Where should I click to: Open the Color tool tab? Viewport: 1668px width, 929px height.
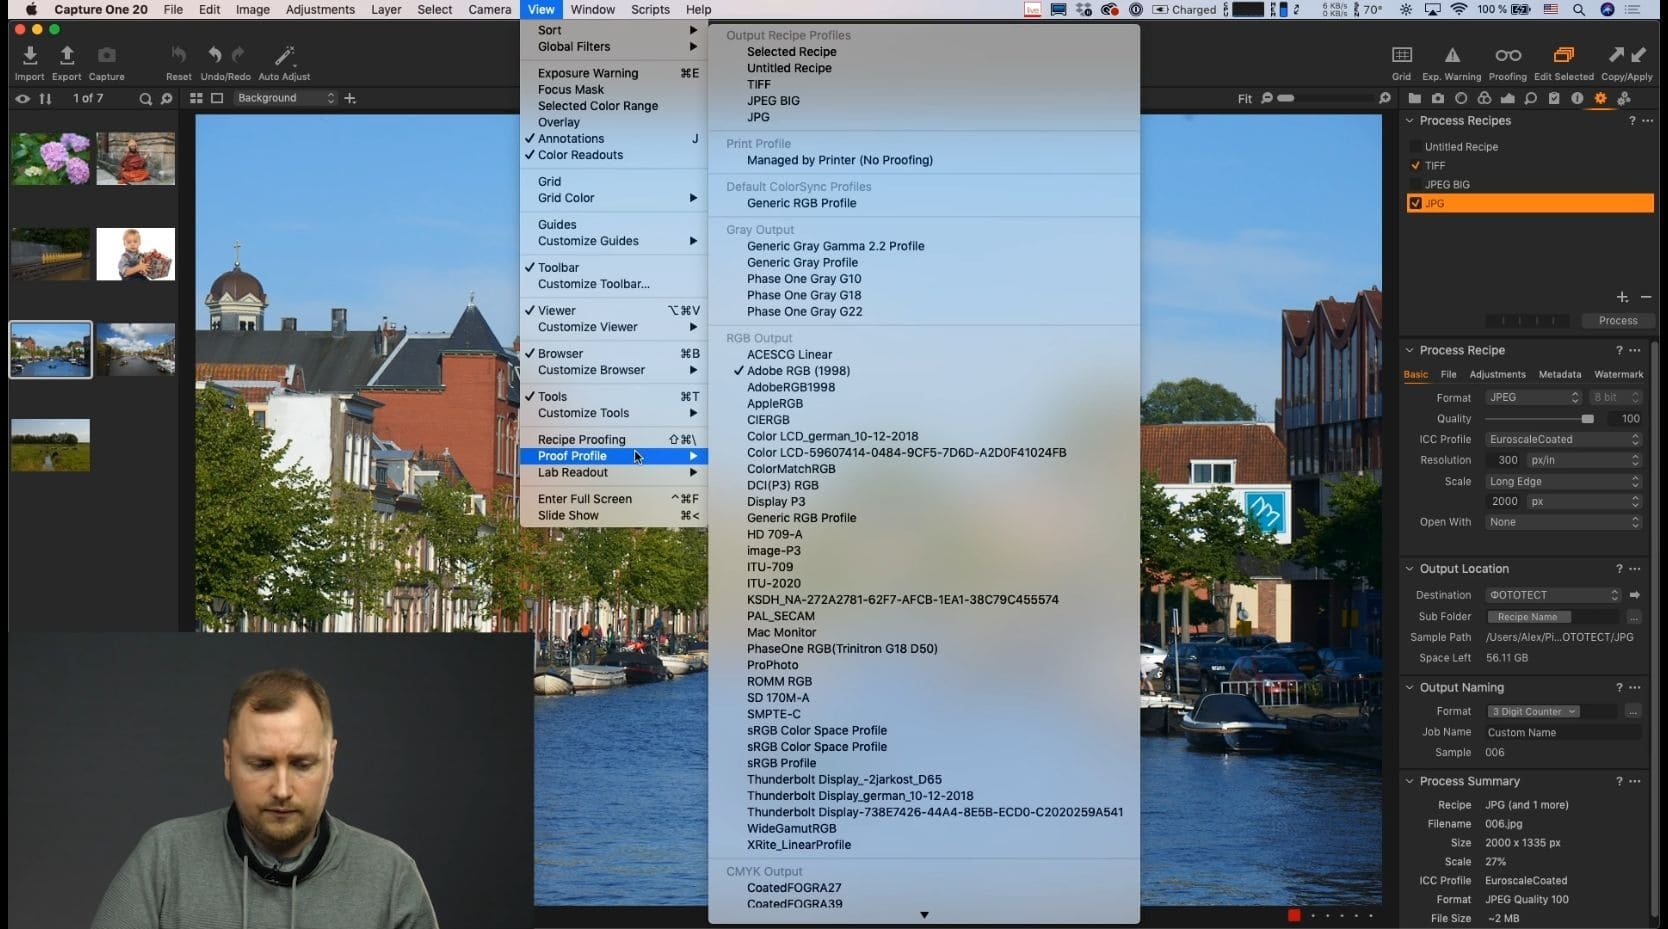(x=1484, y=98)
